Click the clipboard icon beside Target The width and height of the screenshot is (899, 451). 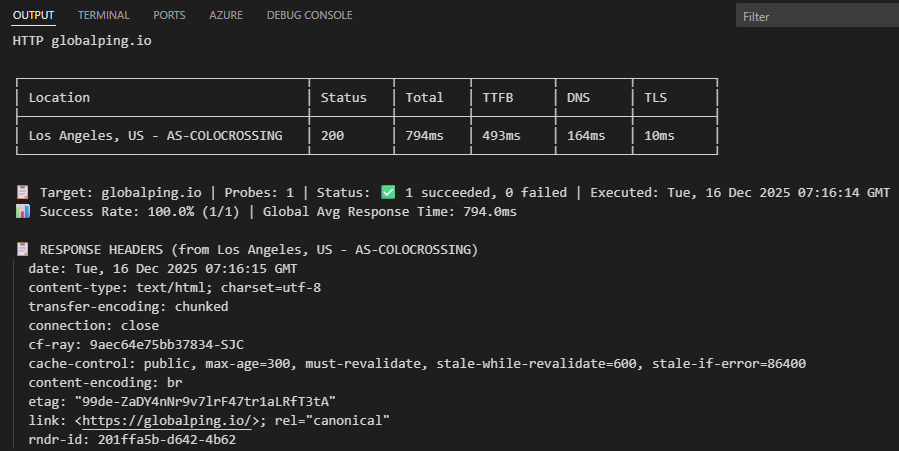22,193
